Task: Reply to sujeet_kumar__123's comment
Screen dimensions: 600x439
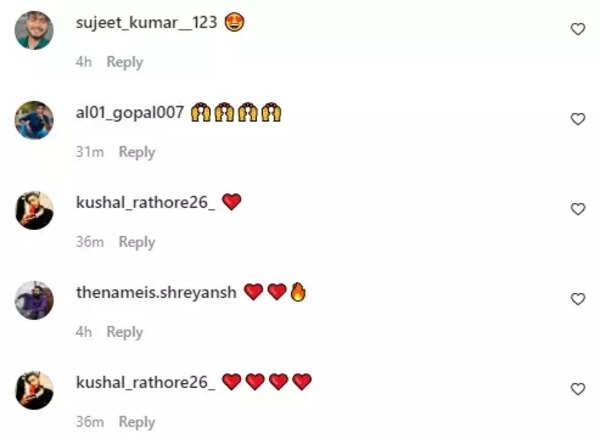Action: pyautogui.click(x=125, y=62)
